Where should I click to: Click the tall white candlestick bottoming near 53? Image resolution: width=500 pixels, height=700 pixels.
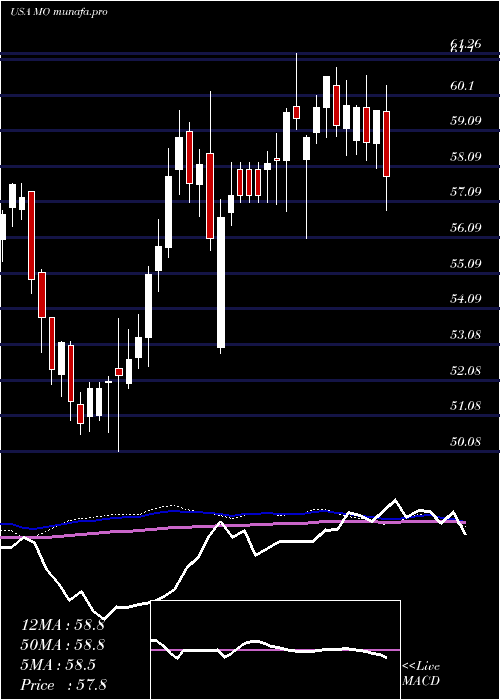point(221,282)
